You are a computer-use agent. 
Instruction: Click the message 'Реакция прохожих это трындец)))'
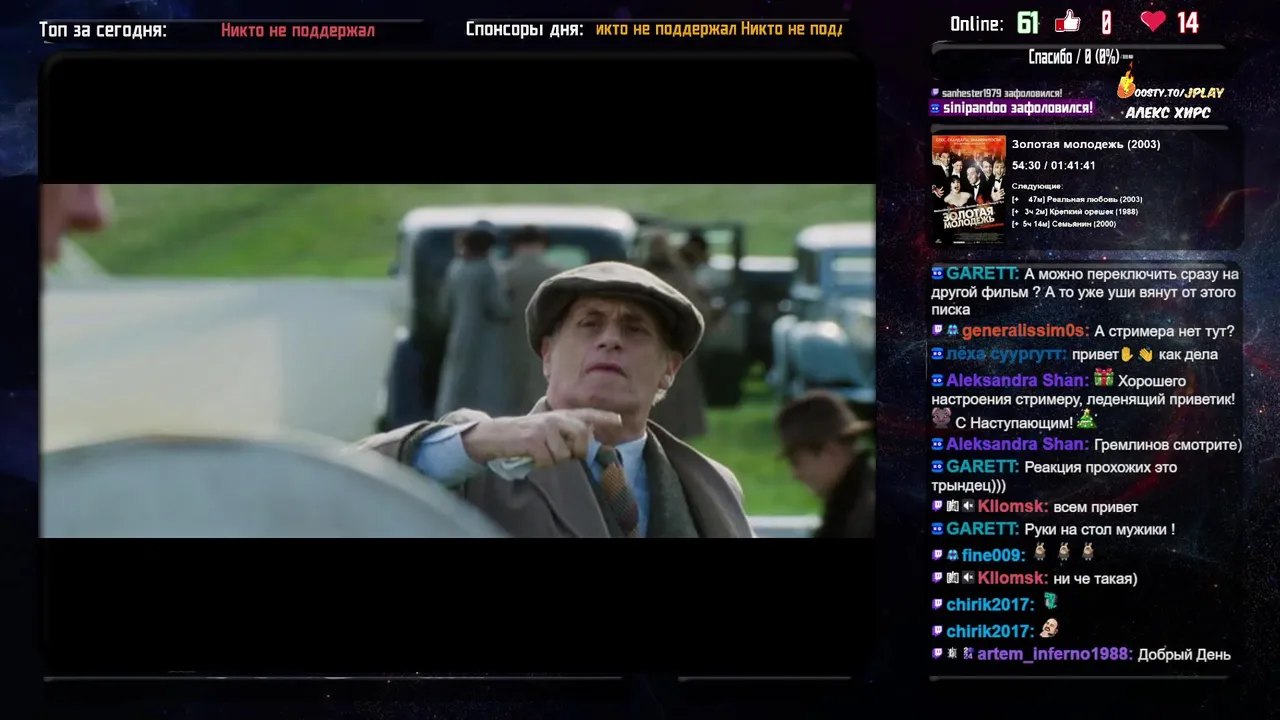(1054, 476)
